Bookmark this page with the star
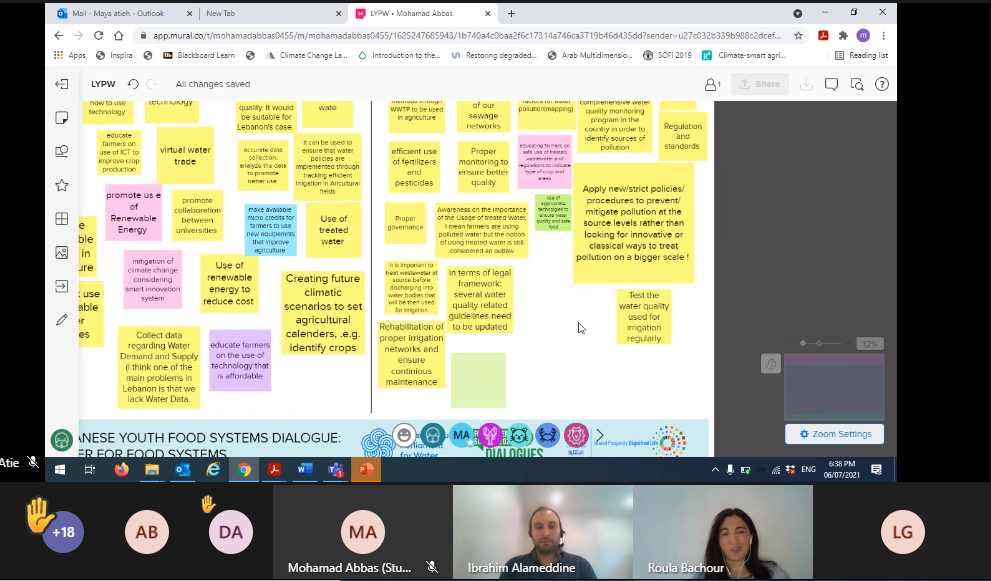 [x=798, y=35]
